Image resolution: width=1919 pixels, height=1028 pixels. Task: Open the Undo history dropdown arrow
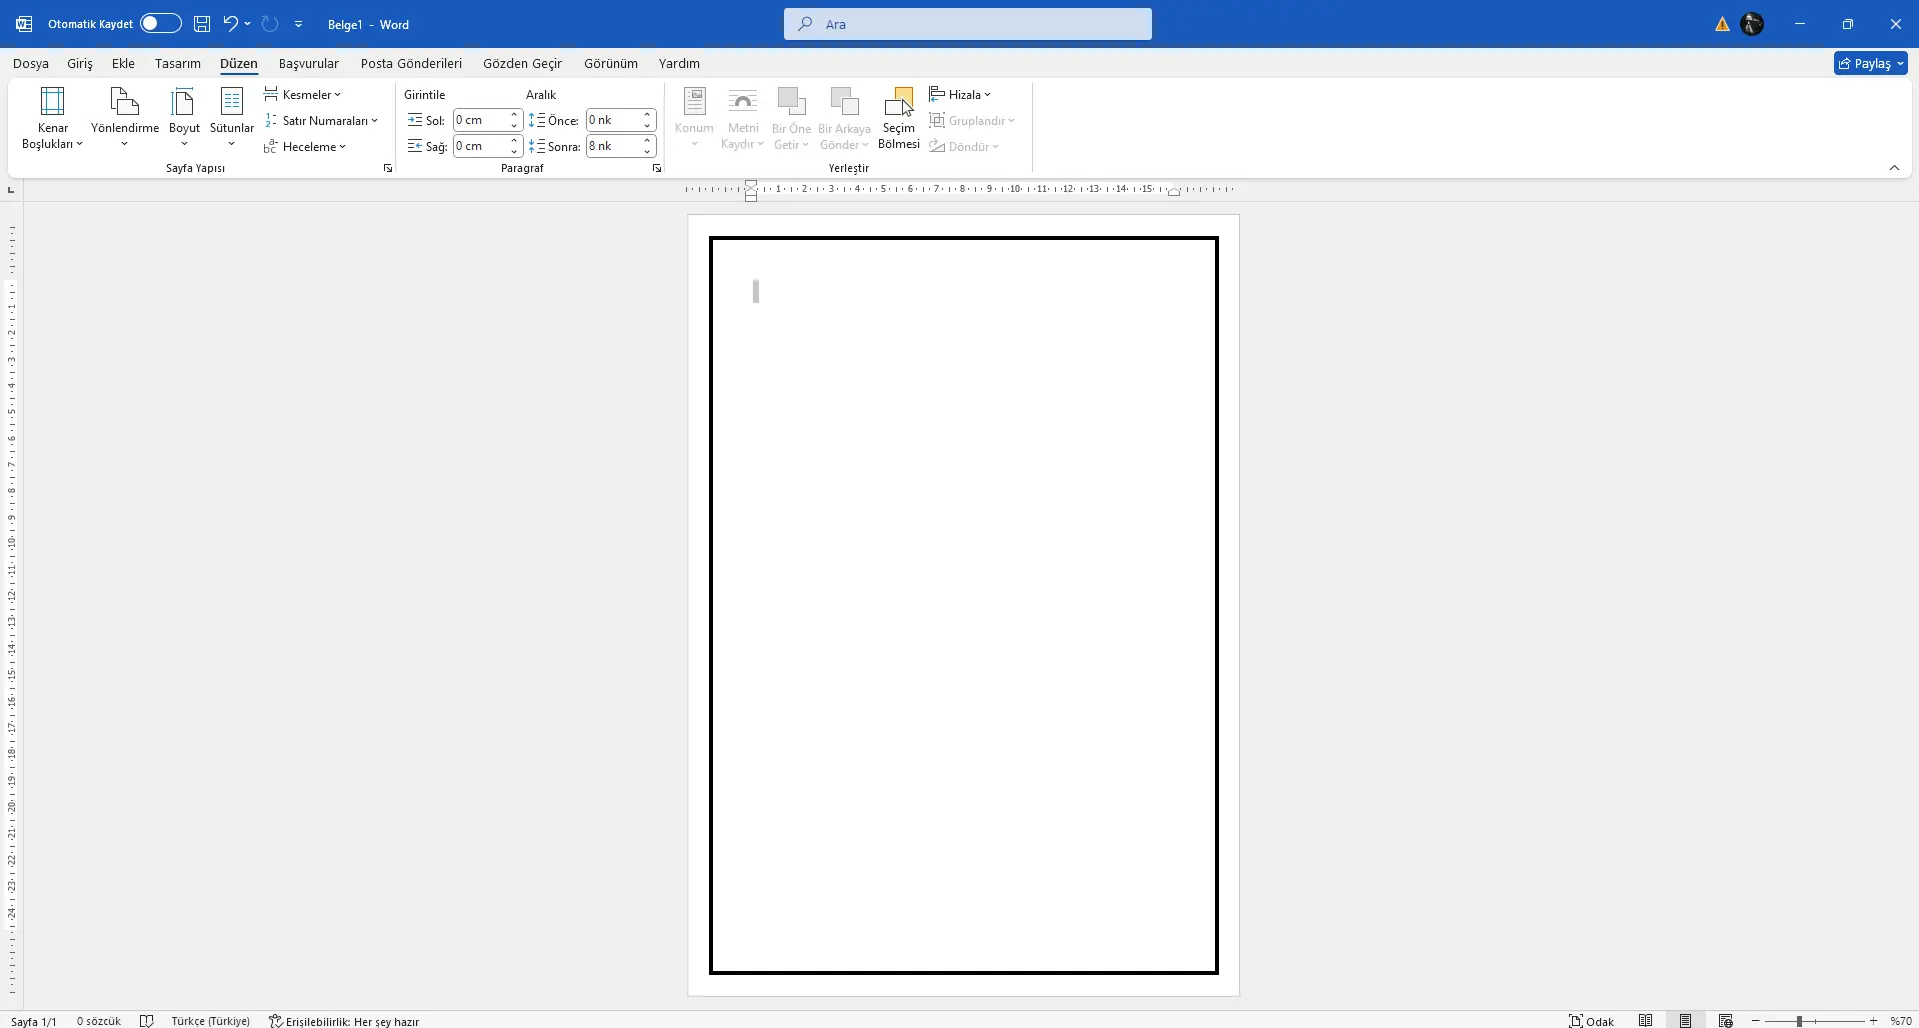point(247,24)
